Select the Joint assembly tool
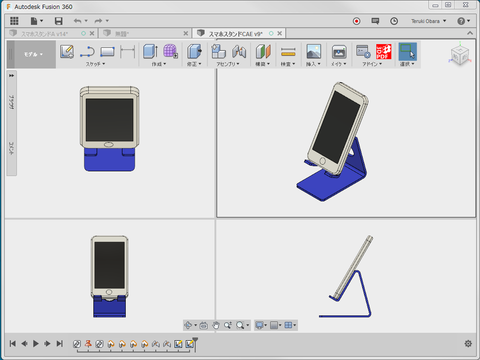The height and width of the screenshot is (360, 480). 239,51
